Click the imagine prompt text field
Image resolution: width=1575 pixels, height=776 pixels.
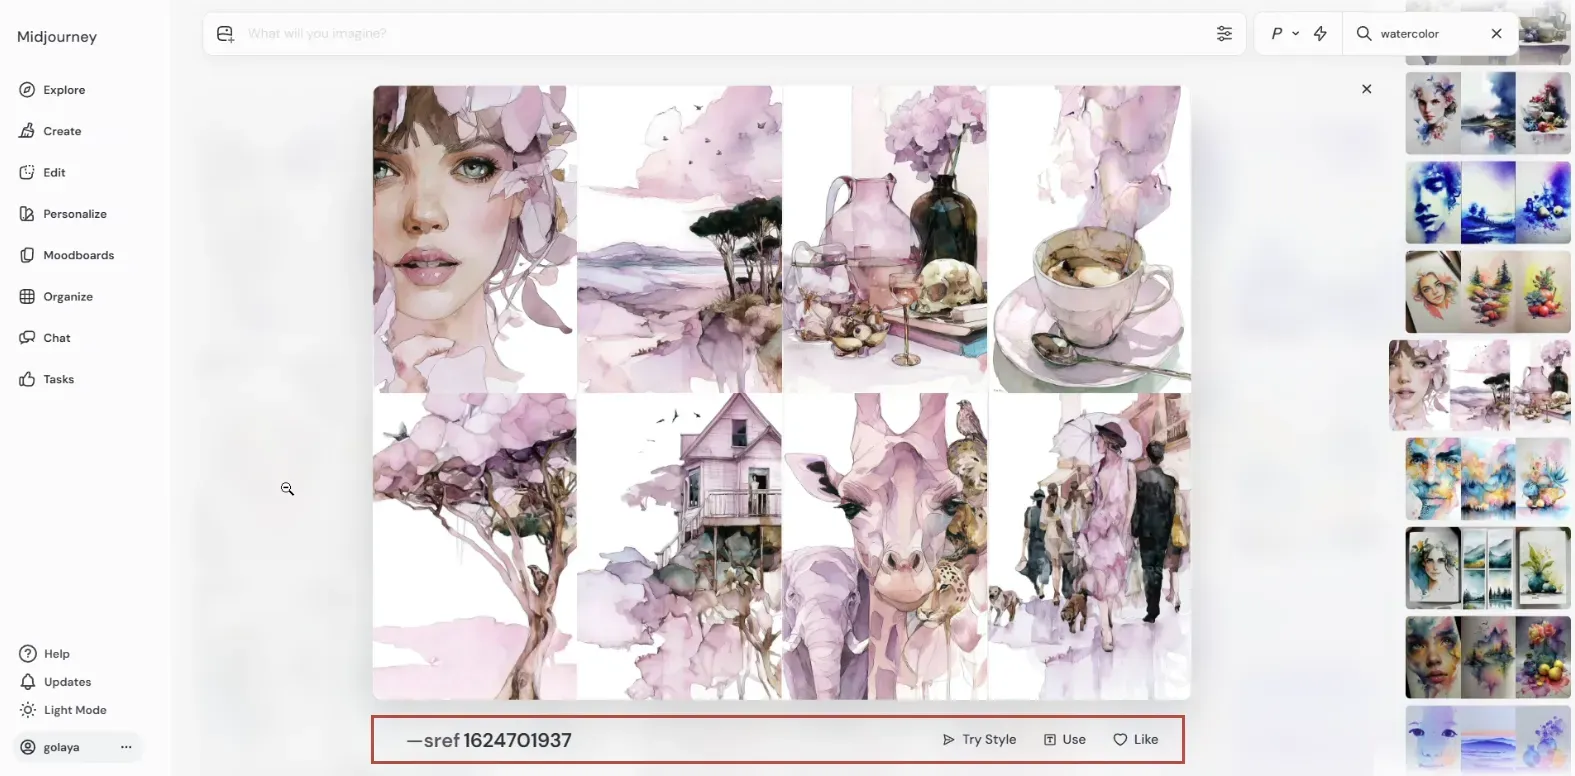(700, 34)
